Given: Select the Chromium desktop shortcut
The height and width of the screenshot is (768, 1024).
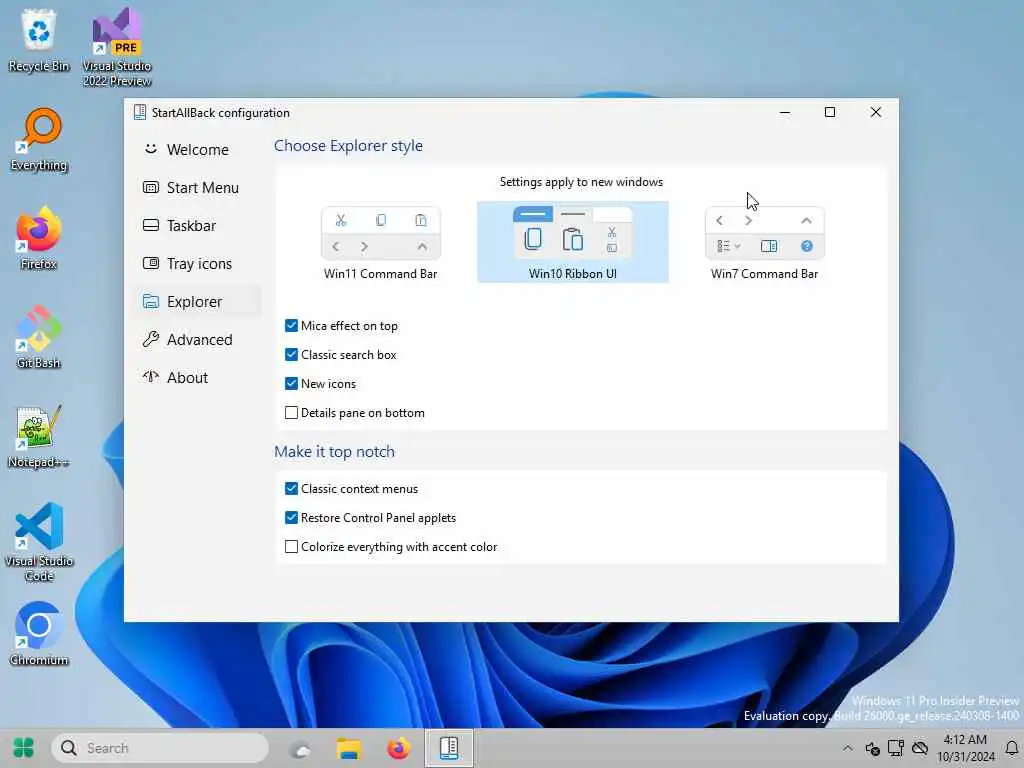Looking at the screenshot, I should (x=39, y=634).
